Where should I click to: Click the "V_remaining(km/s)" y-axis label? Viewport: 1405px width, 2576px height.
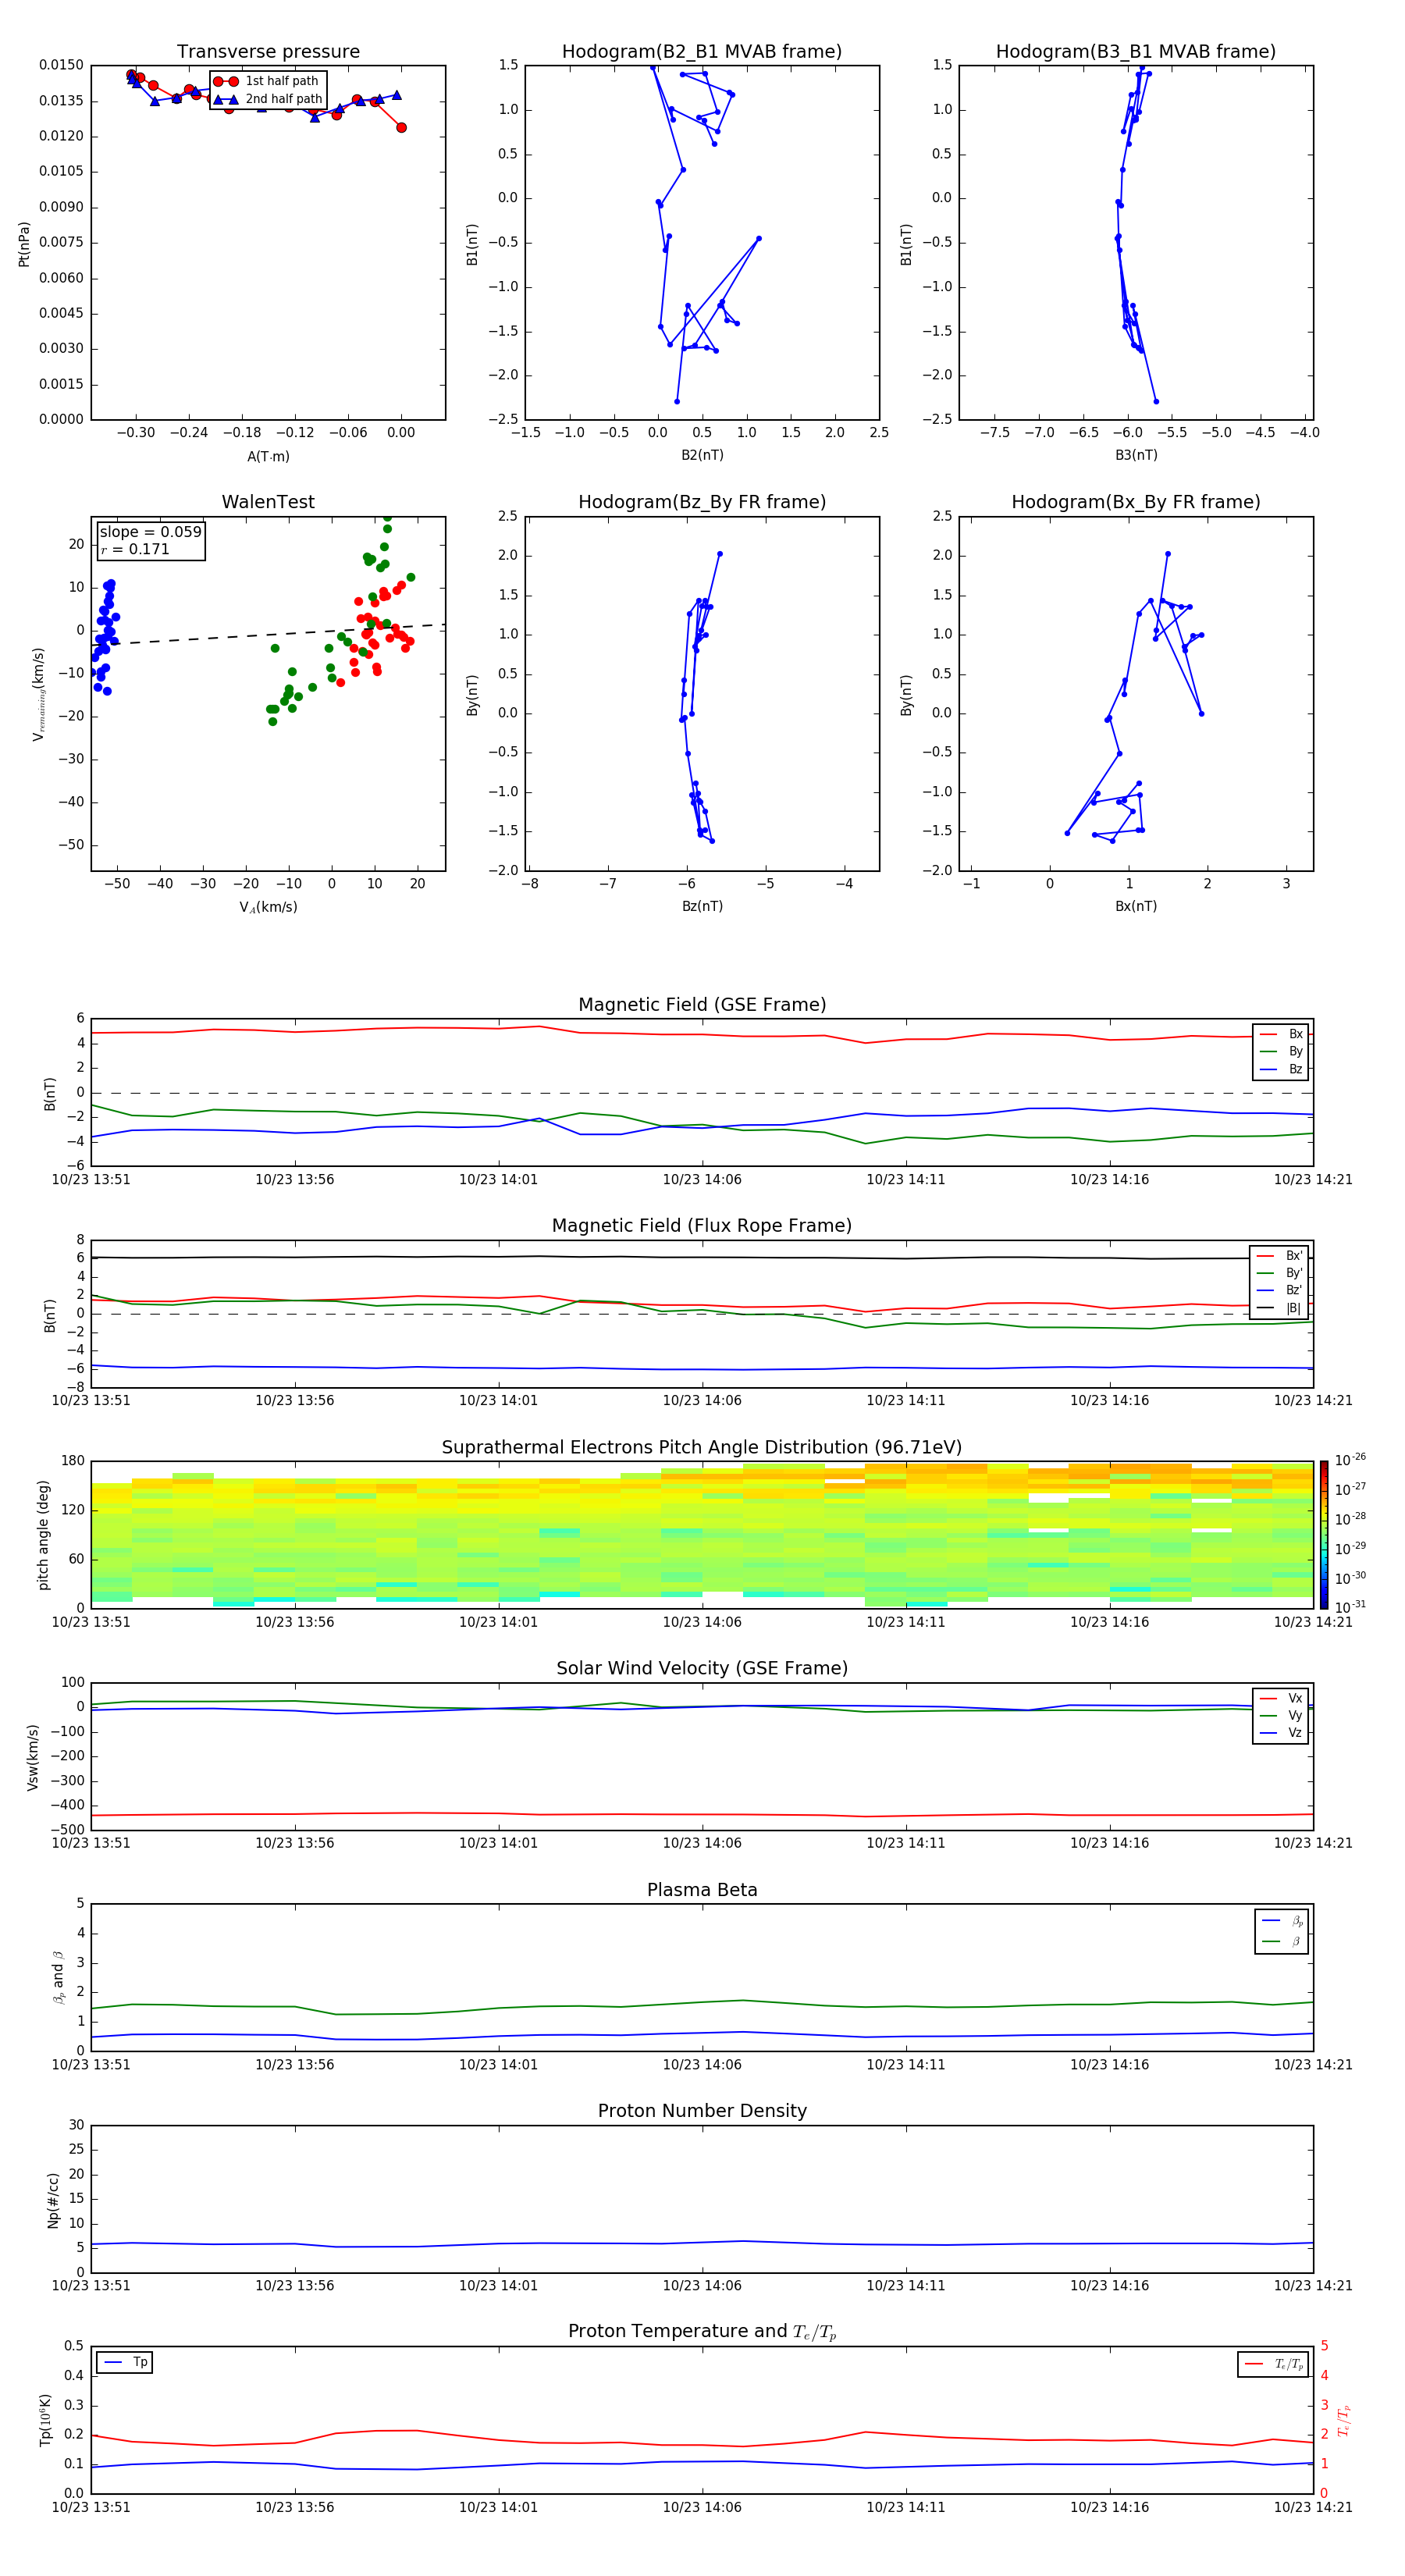[x=39, y=694]
